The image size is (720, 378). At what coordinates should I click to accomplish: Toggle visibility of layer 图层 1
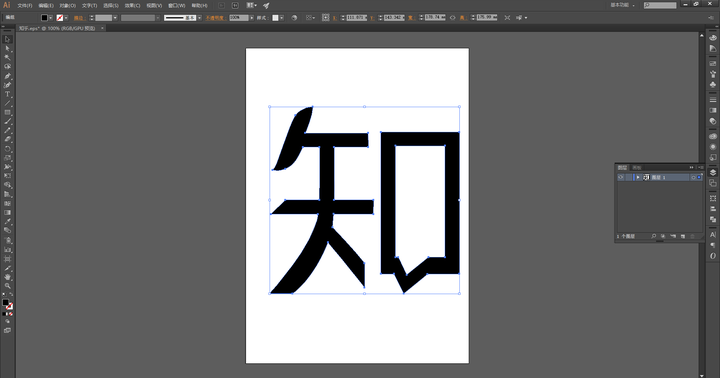coord(621,177)
